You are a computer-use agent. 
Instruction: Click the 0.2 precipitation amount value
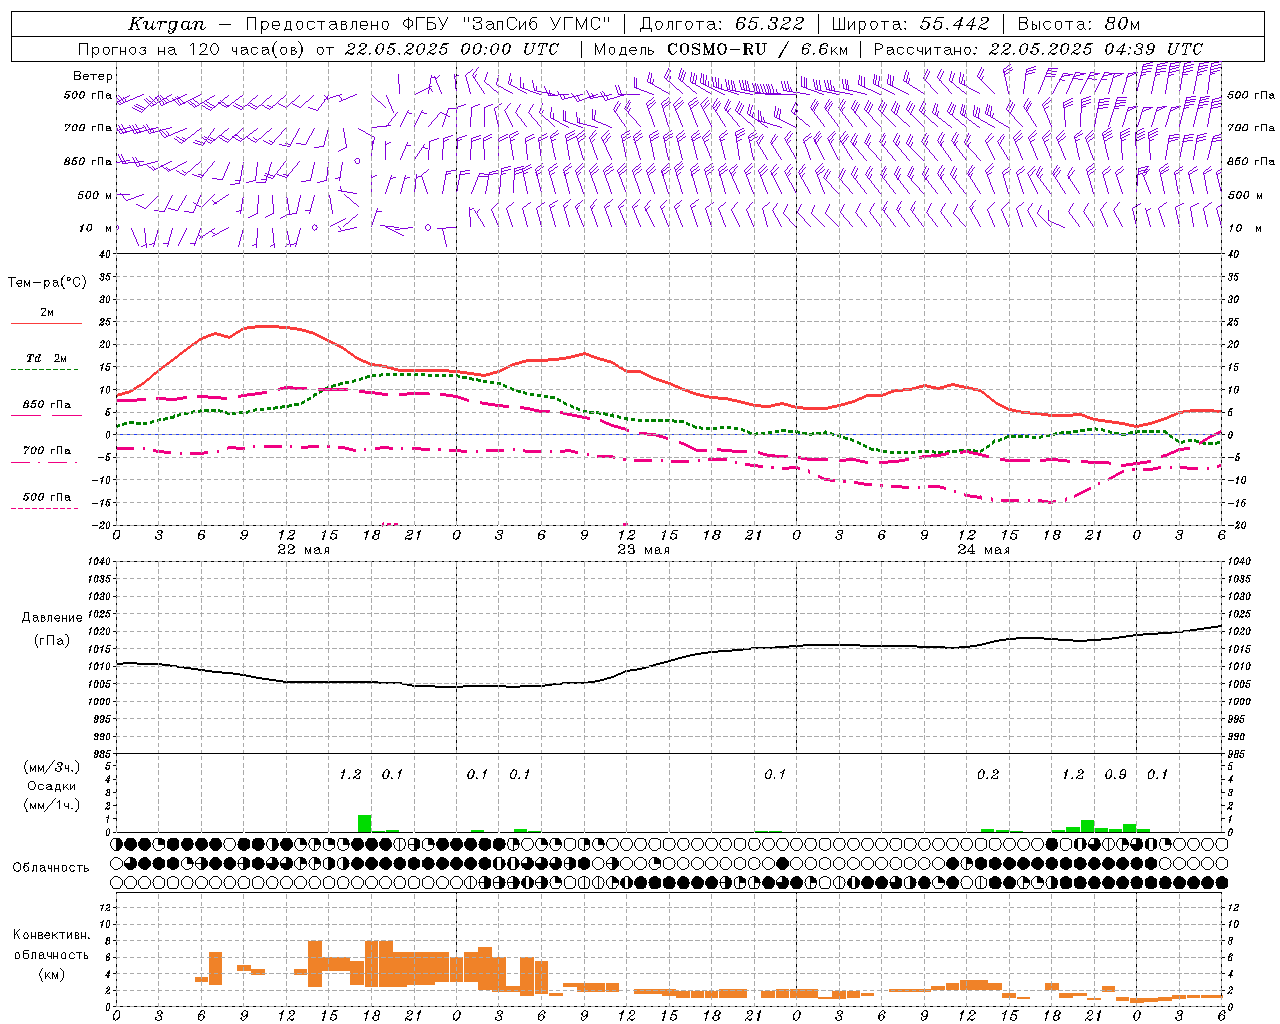pos(988,775)
